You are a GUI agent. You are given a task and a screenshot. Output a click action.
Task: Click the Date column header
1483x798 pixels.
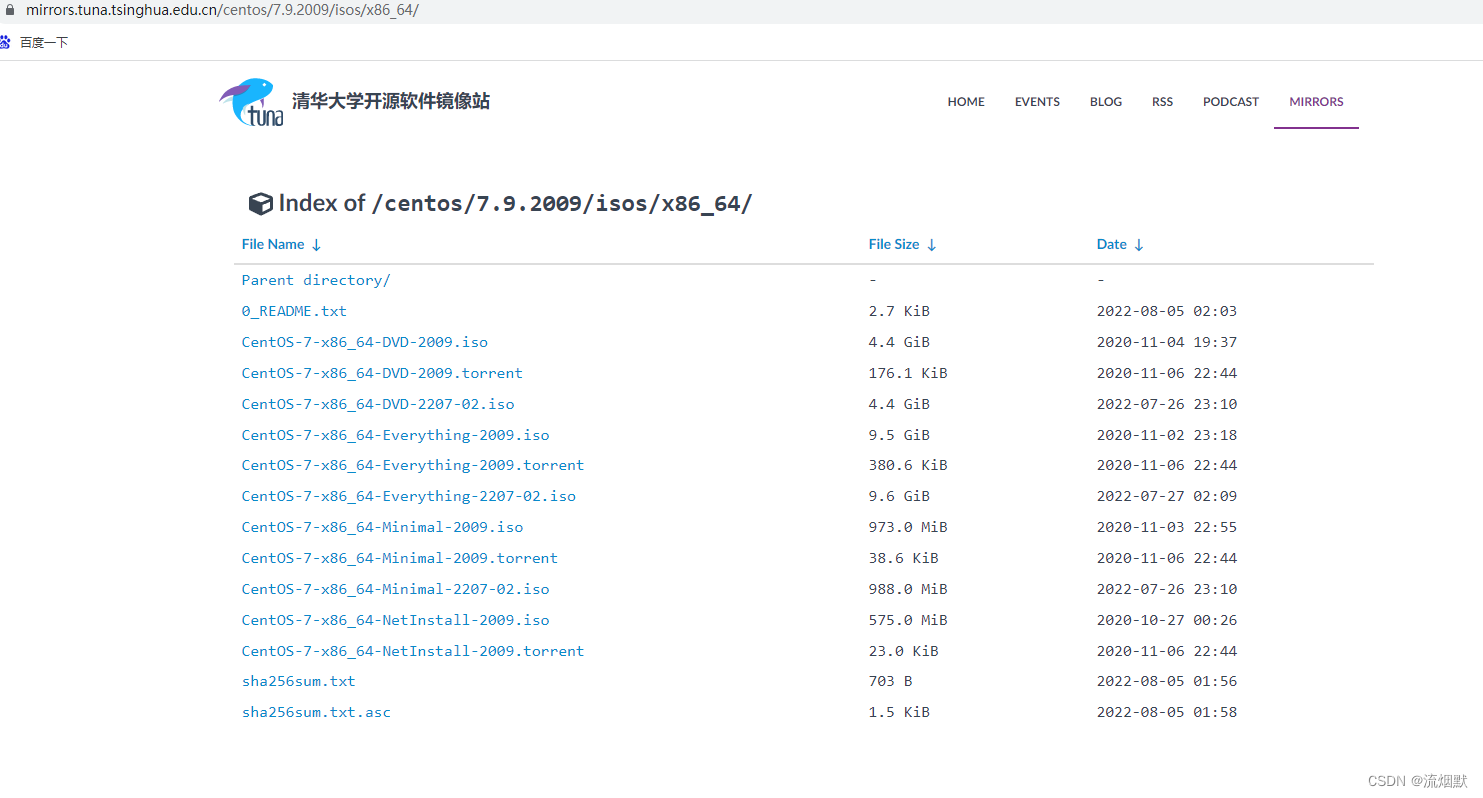tap(1112, 245)
